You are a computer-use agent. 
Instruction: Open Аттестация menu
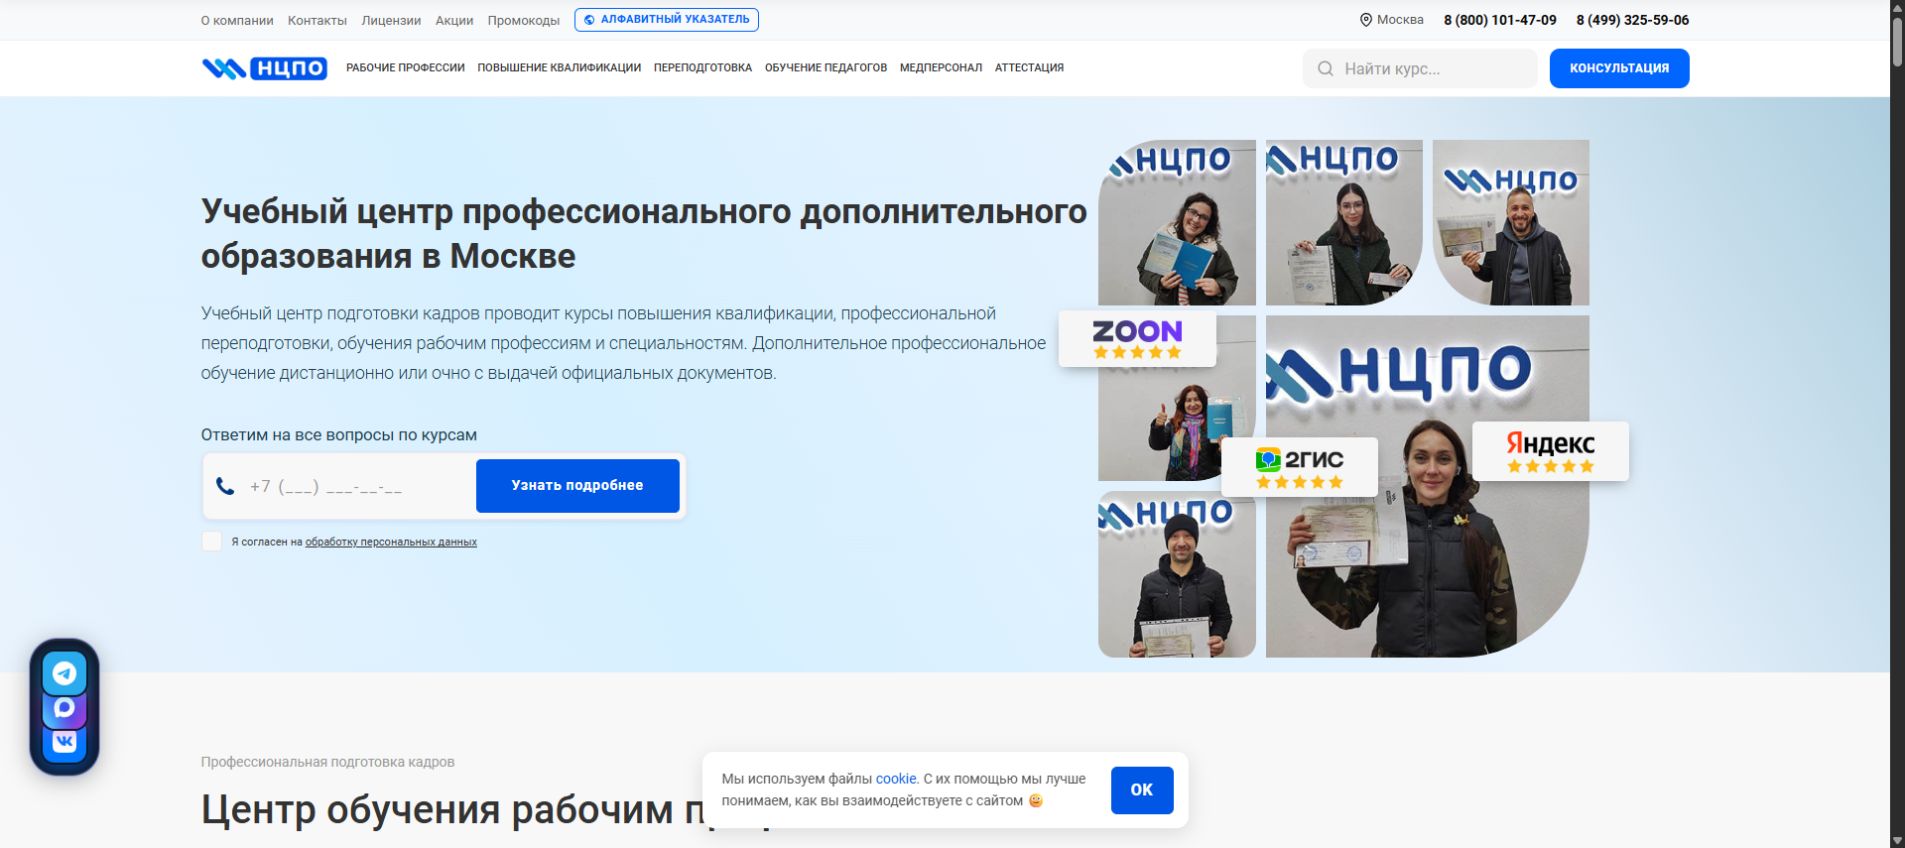(1029, 68)
